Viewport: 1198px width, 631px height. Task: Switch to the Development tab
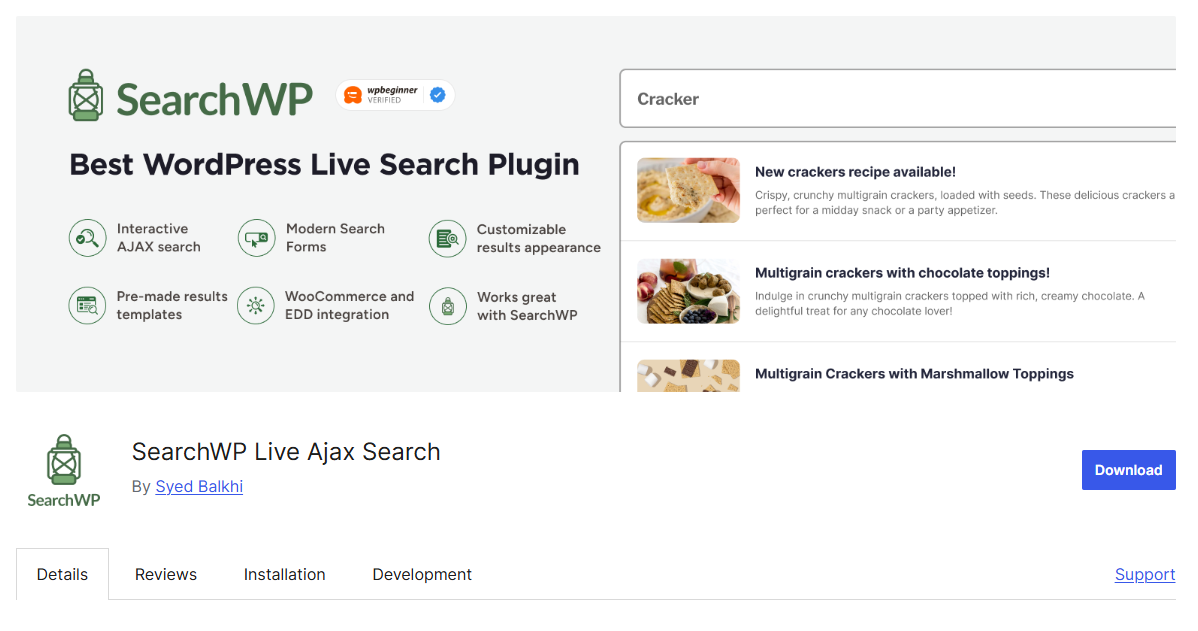coord(421,574)
